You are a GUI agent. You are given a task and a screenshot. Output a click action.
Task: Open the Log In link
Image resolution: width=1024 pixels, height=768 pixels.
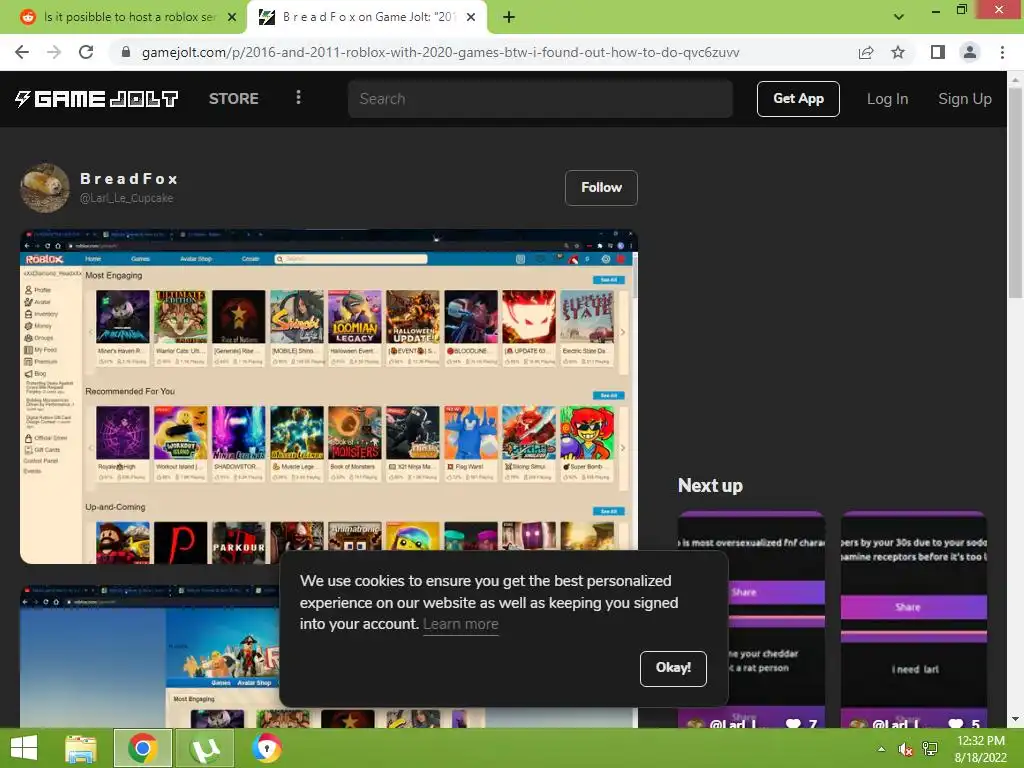tap(887, 99)
